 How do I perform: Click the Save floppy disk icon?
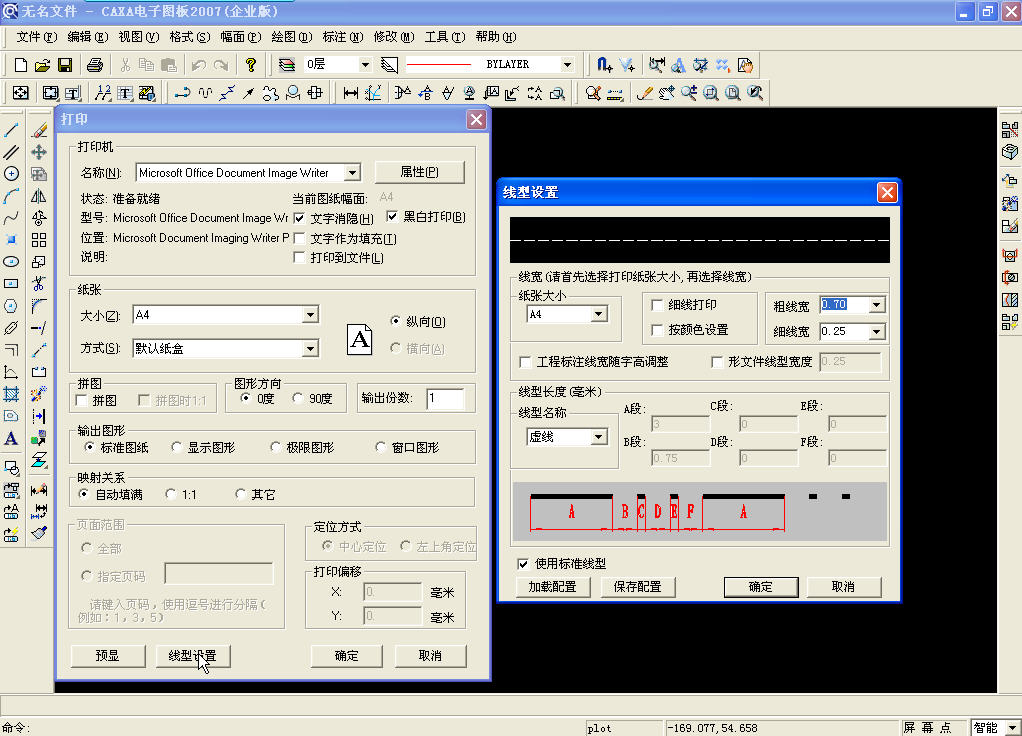(x=65, y=65)
